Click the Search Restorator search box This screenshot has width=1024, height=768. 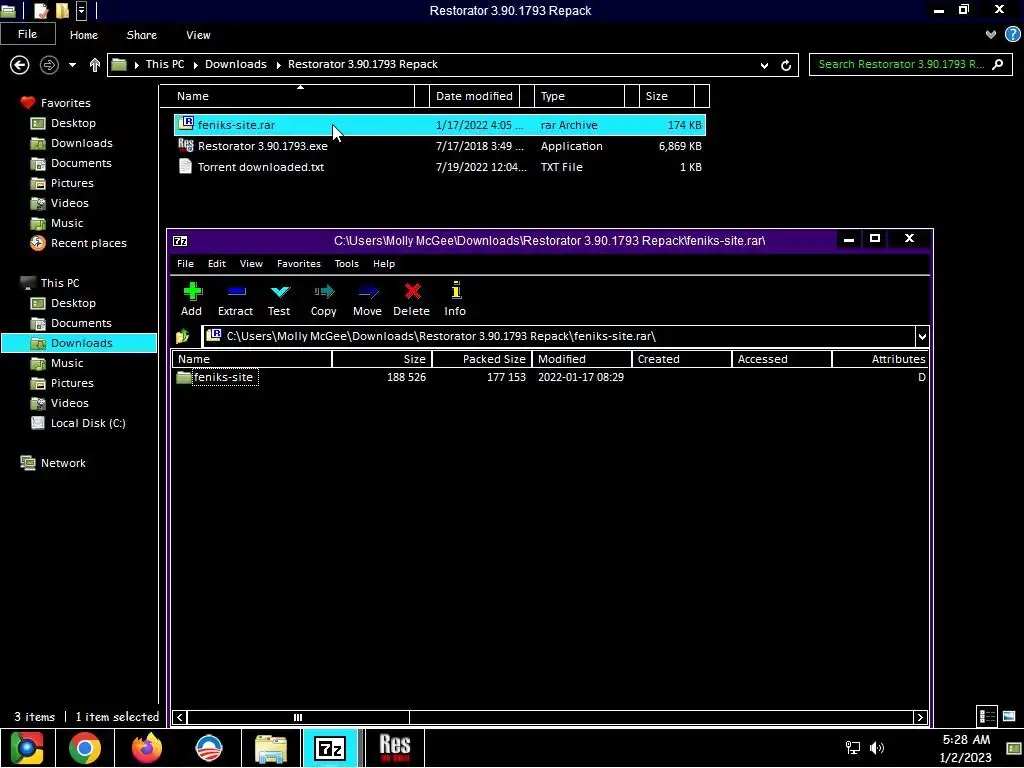coord(910,65)
